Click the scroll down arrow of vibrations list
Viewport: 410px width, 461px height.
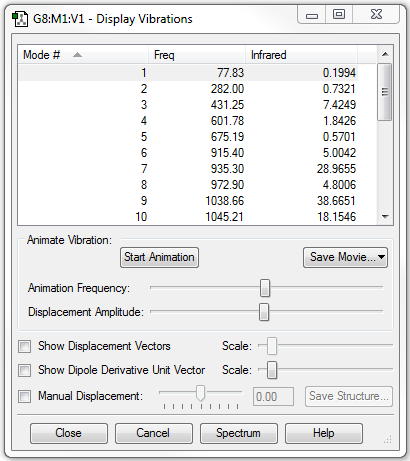(385, 217)
